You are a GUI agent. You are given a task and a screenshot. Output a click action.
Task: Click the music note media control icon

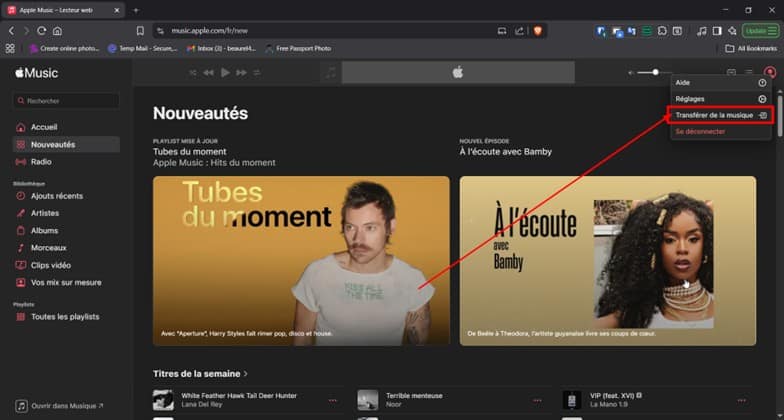pyautogui.click(x=702, y=31)
